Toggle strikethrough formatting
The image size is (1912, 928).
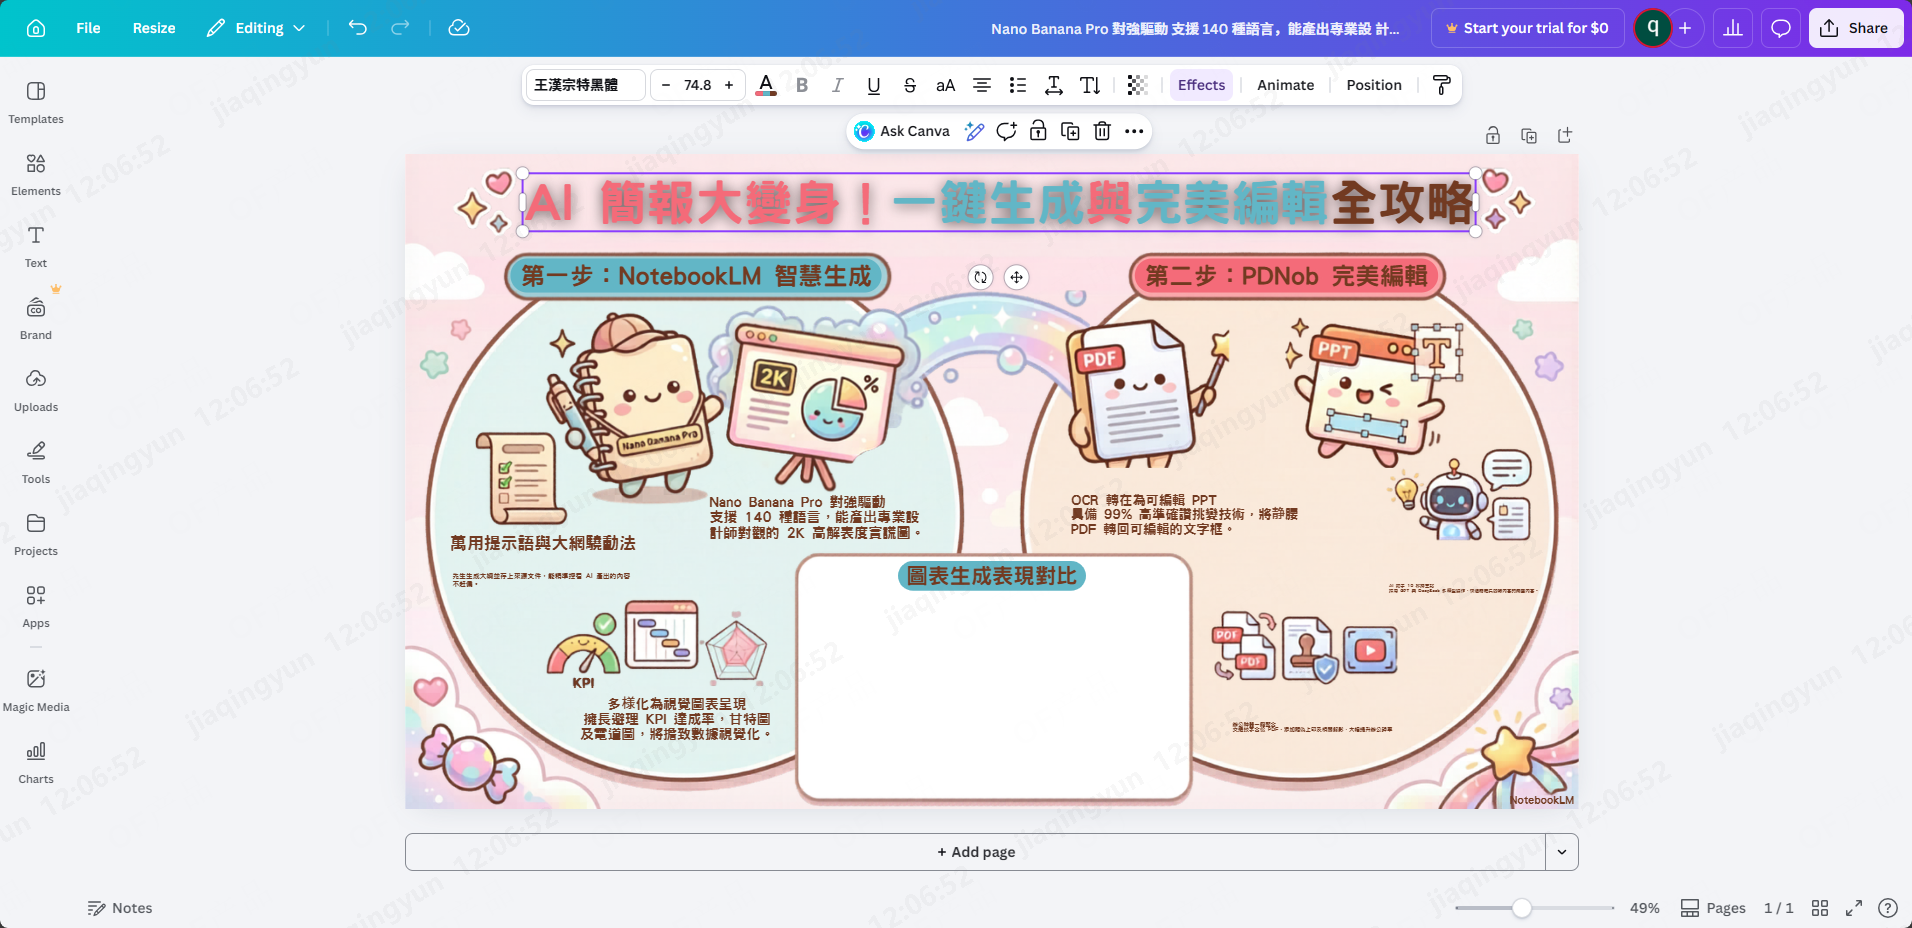pyautogui.click(x=909, y=85)
